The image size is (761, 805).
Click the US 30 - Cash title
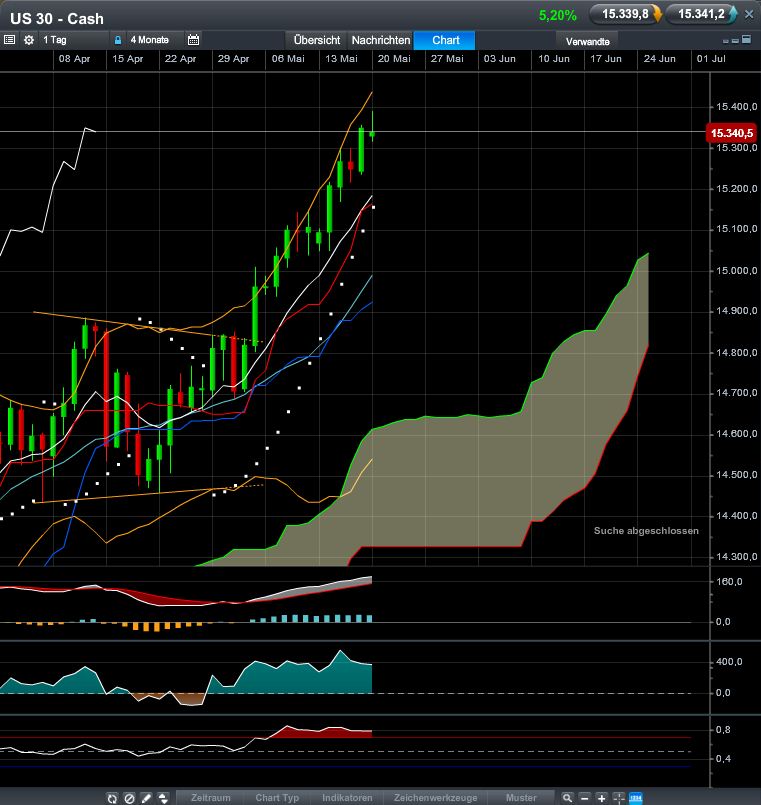(57, 18)
